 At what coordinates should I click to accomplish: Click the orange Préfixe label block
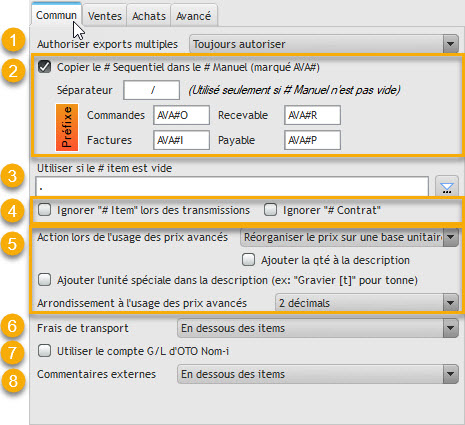67,128
